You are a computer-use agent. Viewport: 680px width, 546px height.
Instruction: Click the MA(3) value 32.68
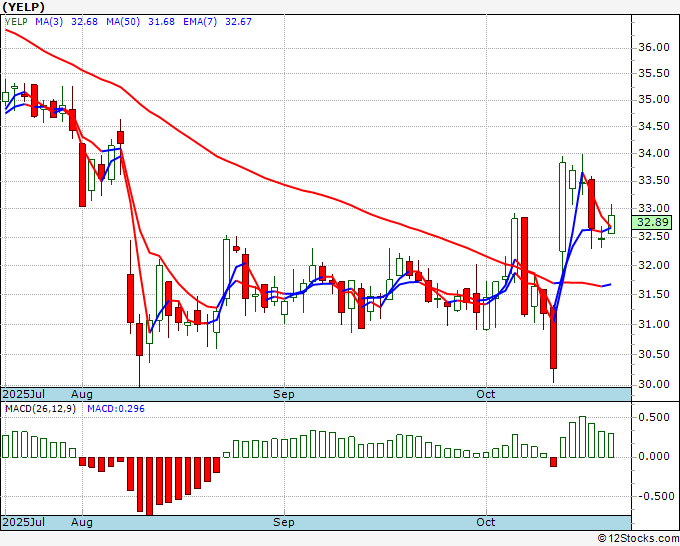pyautogui.click(x=84, y=22)
